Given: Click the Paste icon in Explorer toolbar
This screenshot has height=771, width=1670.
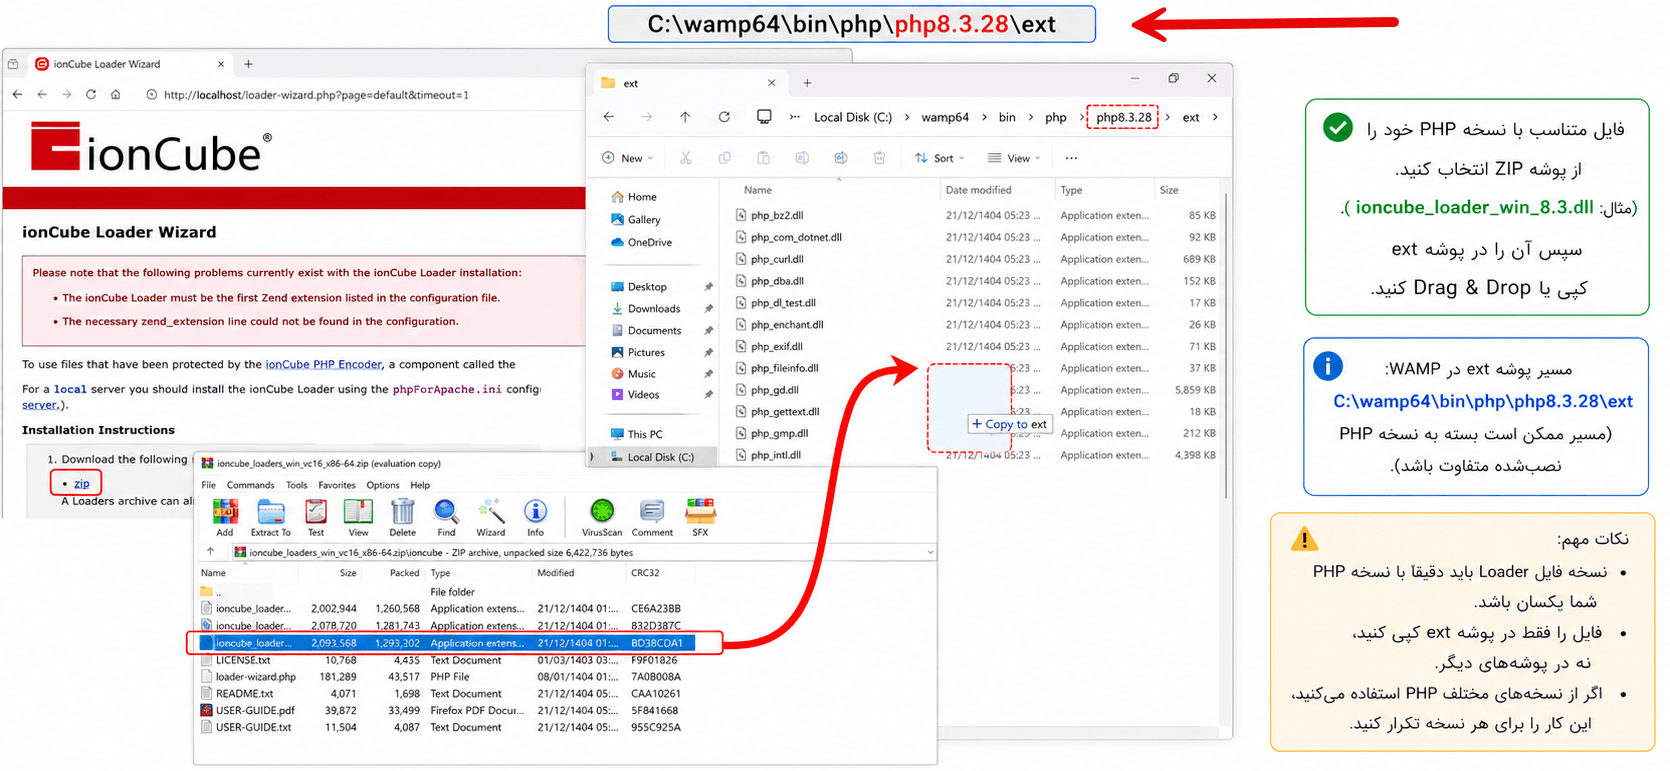Looking at the screenshot, I should tap(763, 158).
